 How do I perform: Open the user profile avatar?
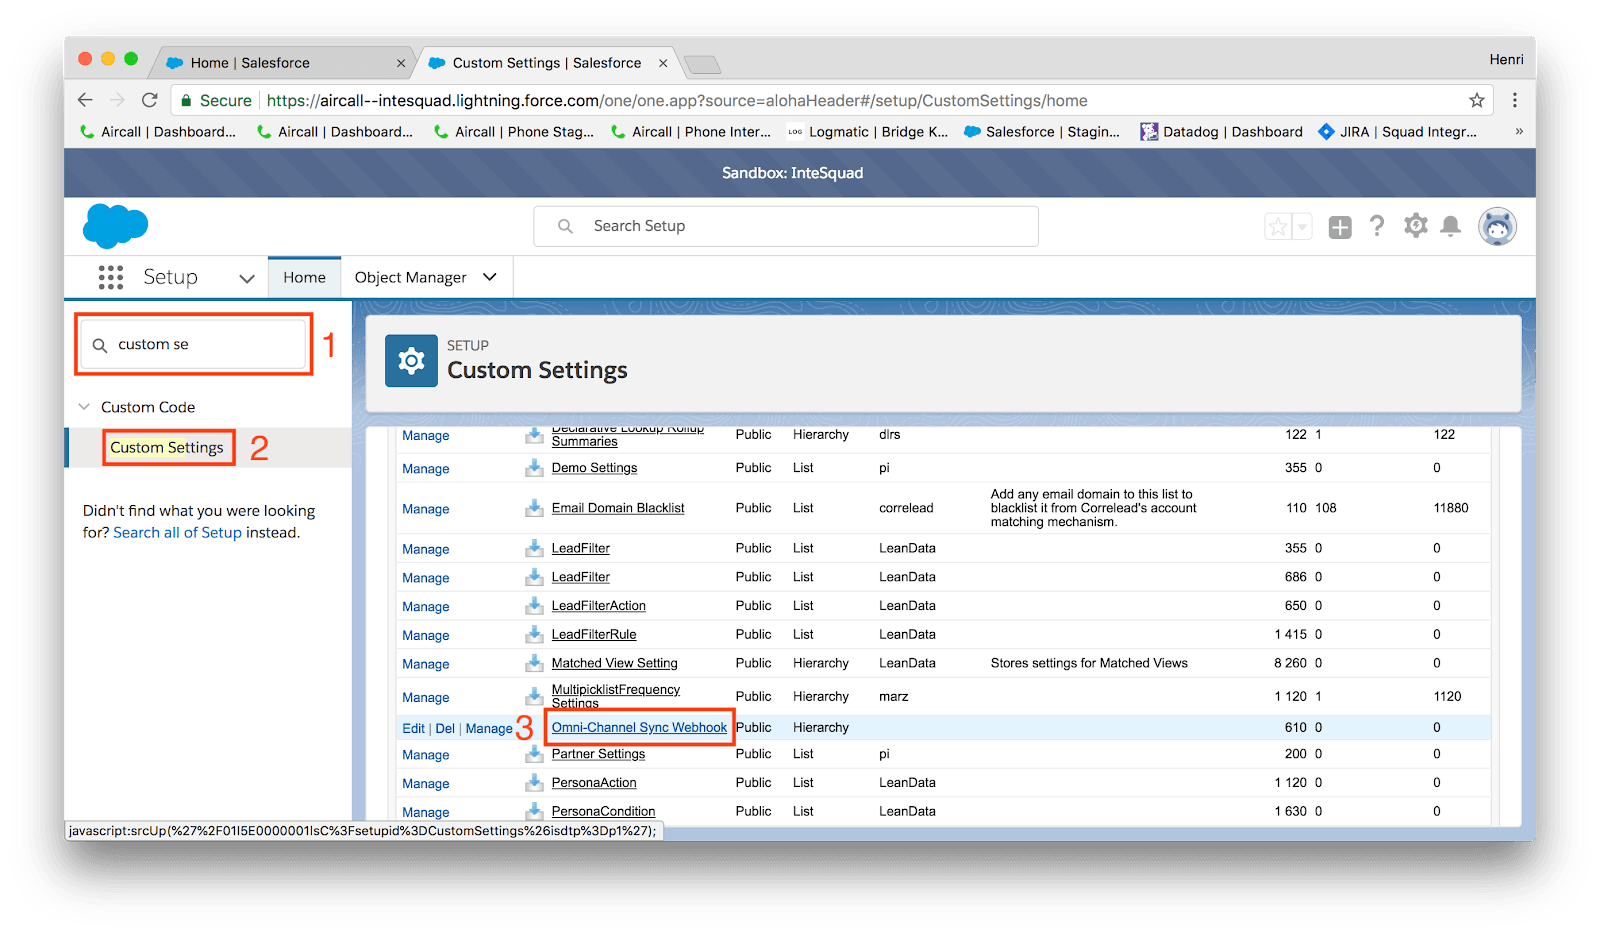coord(1497,227)
